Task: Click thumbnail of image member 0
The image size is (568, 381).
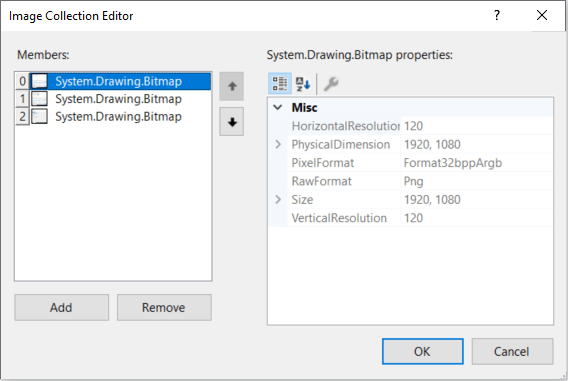Action: pyautogui.click(x=39, y=81)
